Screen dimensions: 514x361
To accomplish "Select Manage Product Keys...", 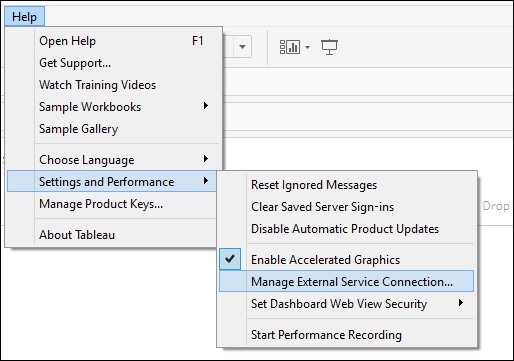I will pos(112,204).
